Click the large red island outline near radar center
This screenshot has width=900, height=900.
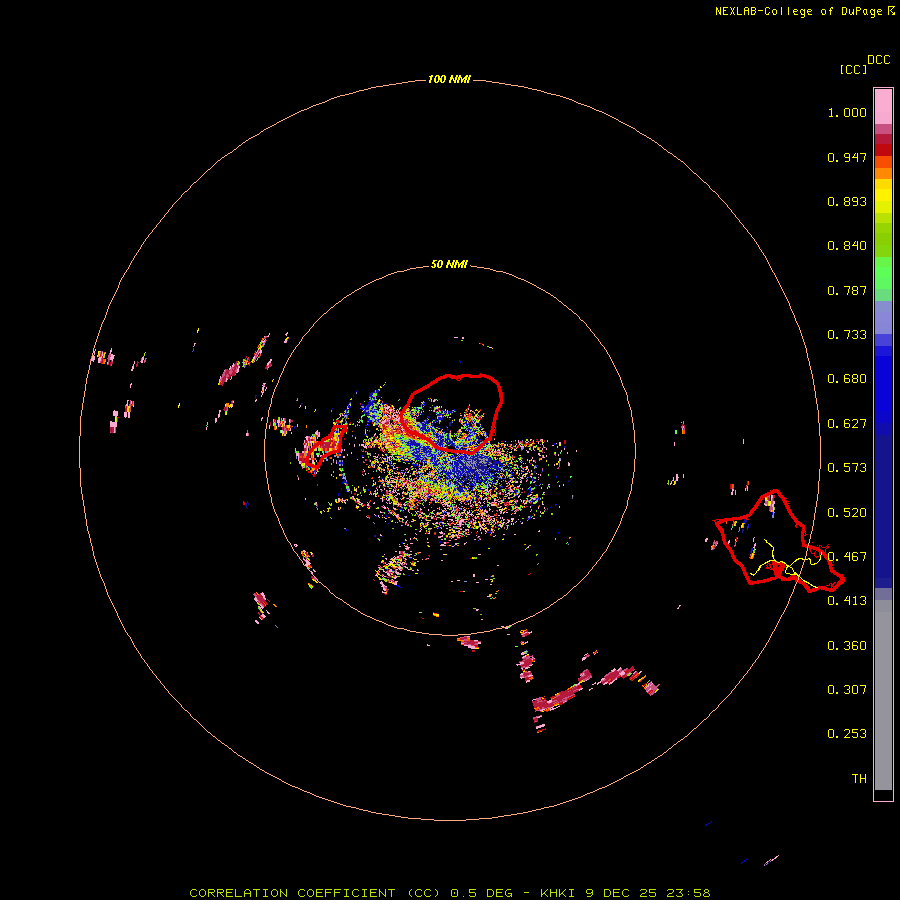(451, 413)
